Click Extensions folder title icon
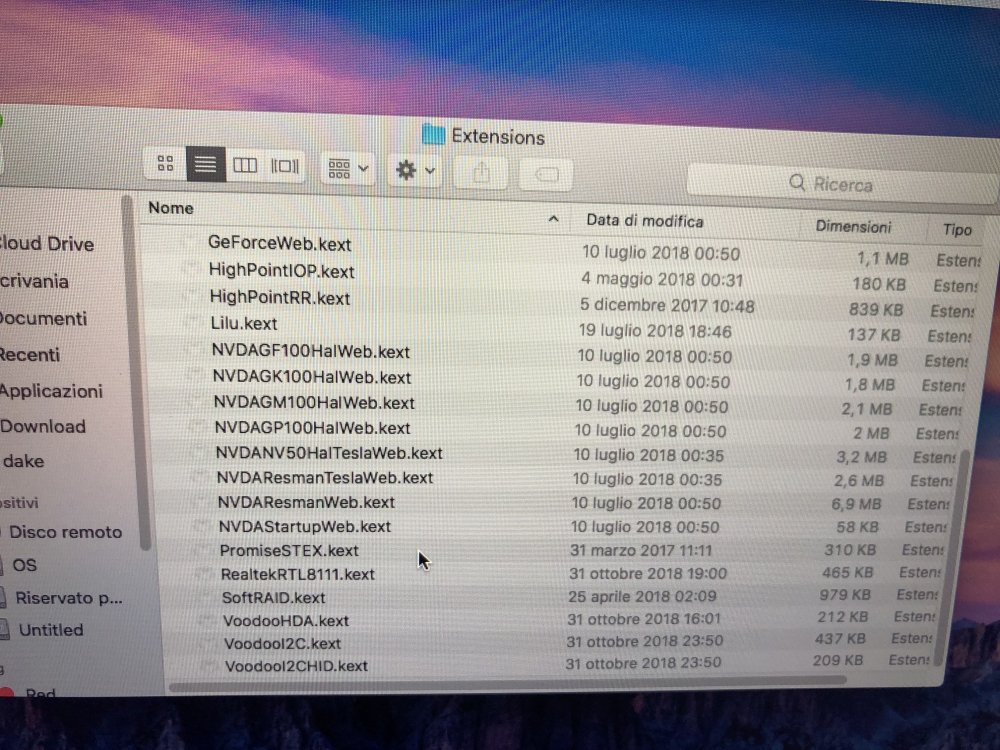1000x750 pixels. click(433, 135)
